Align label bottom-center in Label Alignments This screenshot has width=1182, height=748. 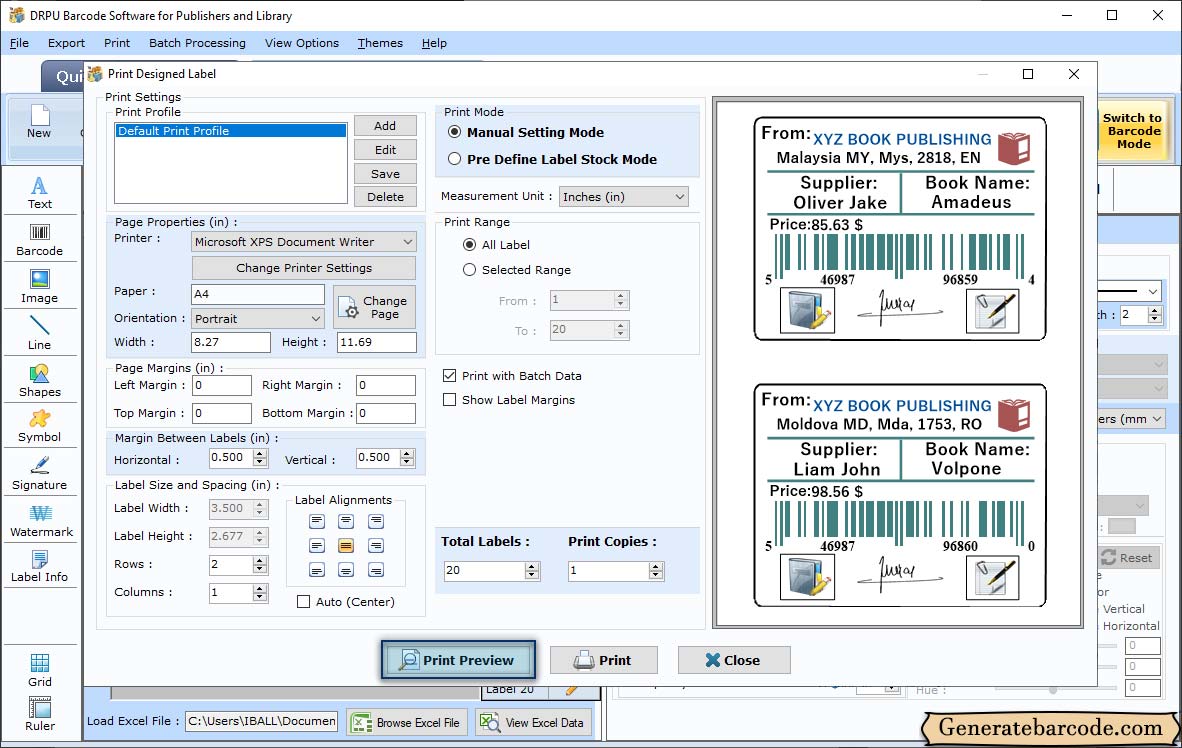tap(346, 569)
